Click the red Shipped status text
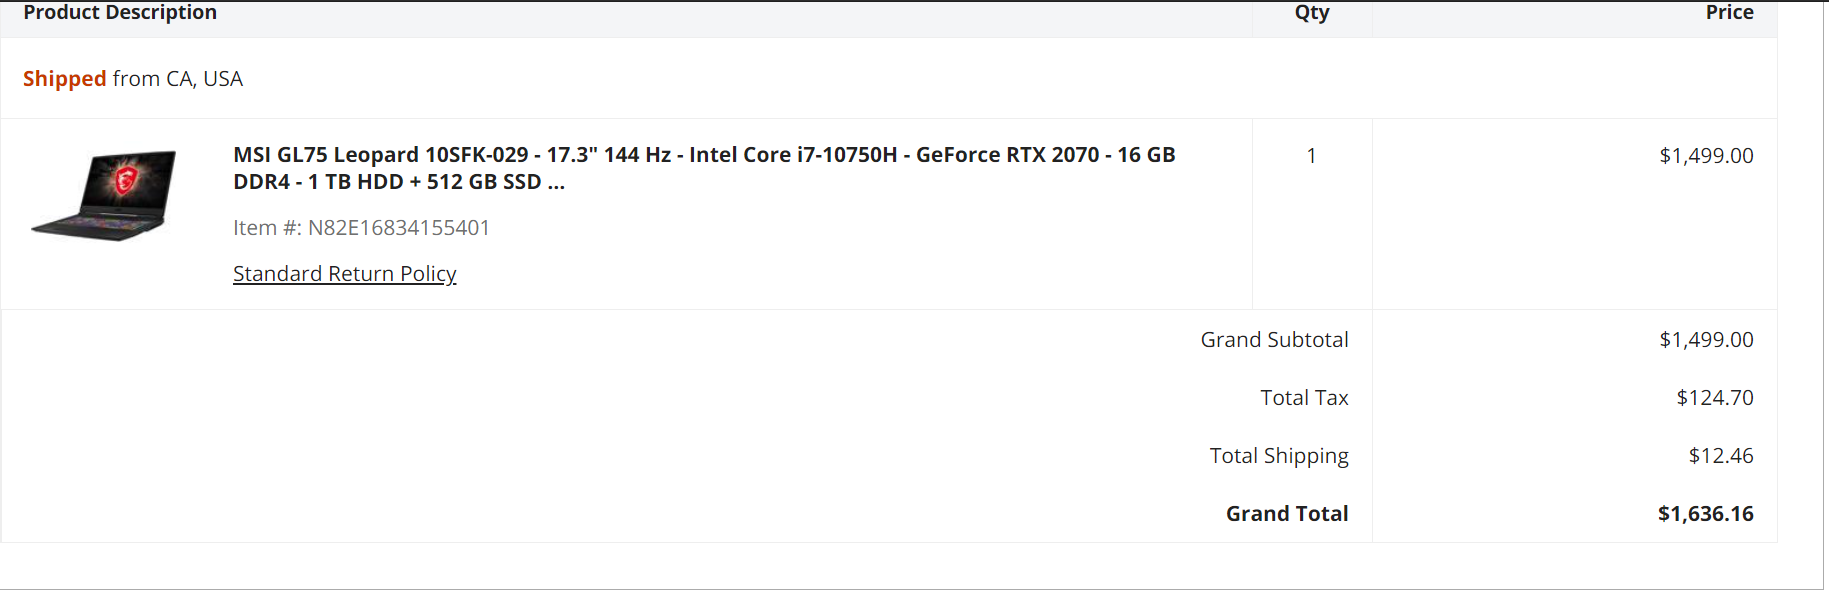 (x=64, y=79)
